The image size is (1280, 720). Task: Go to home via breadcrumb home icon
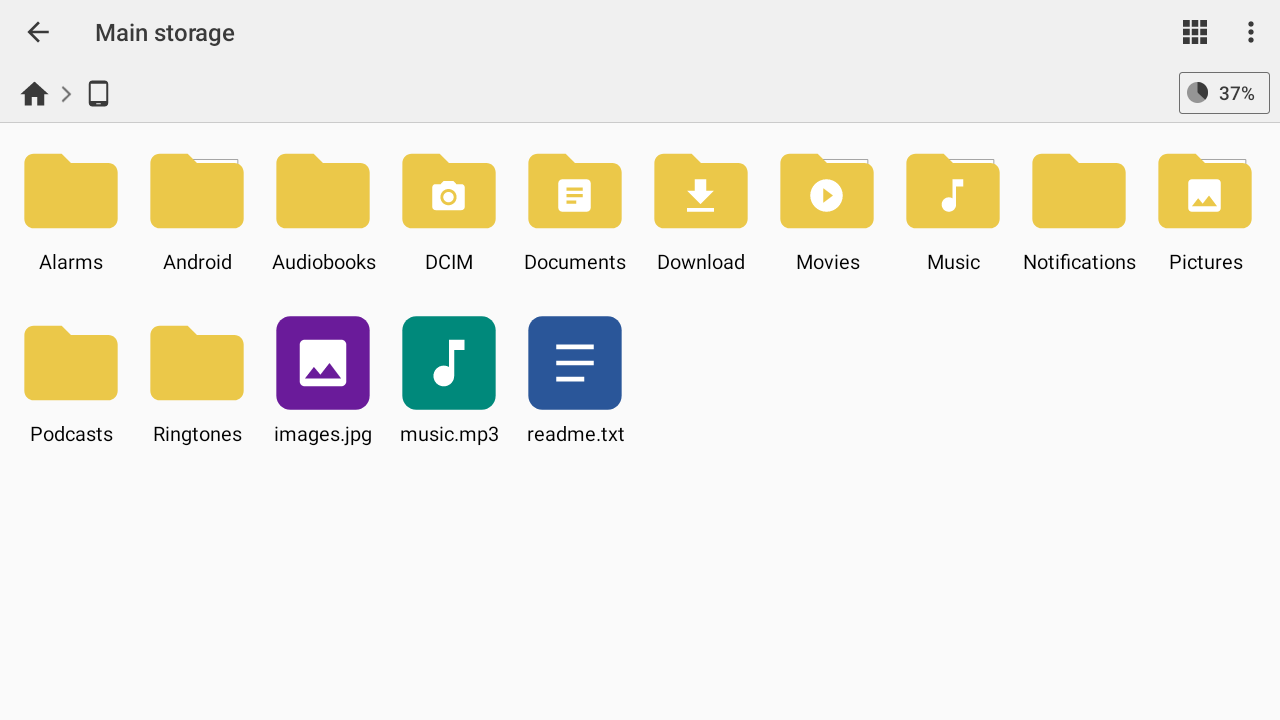34,93
